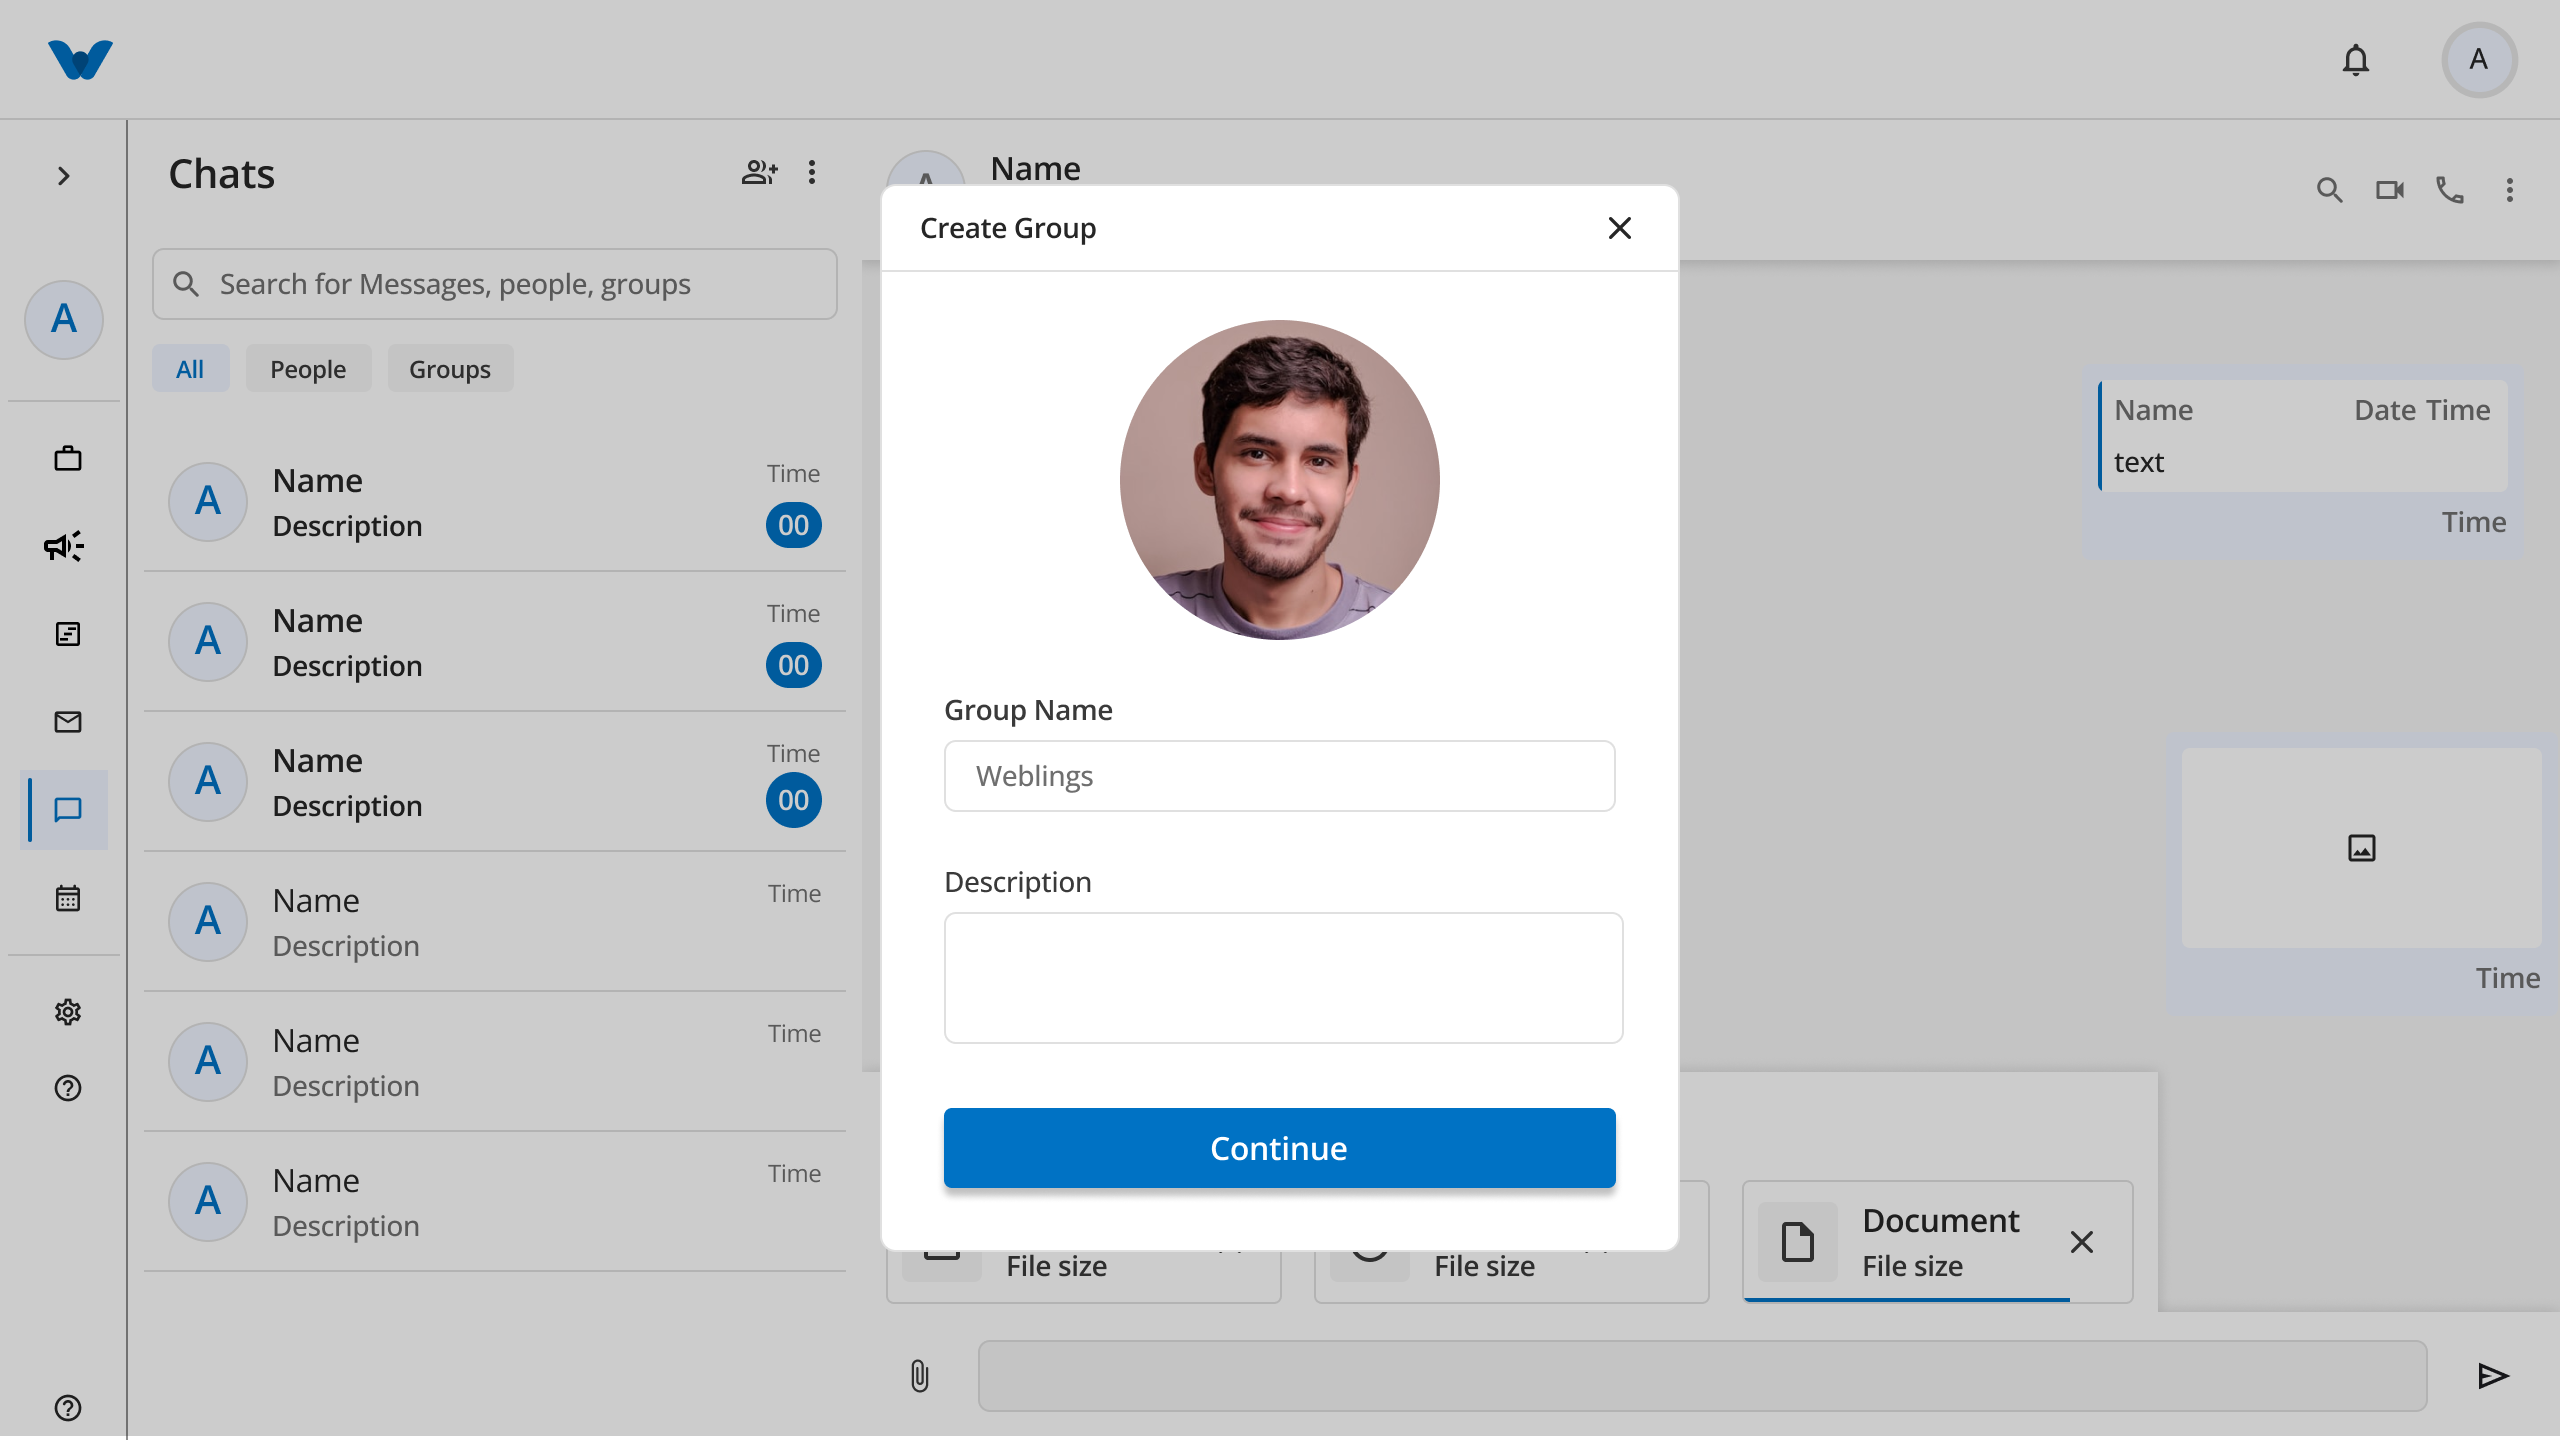Image resolution: width=2560 pixels, height=1440 pixels.
Task: Click the add people icon in Chats
Action: [760, 172]
